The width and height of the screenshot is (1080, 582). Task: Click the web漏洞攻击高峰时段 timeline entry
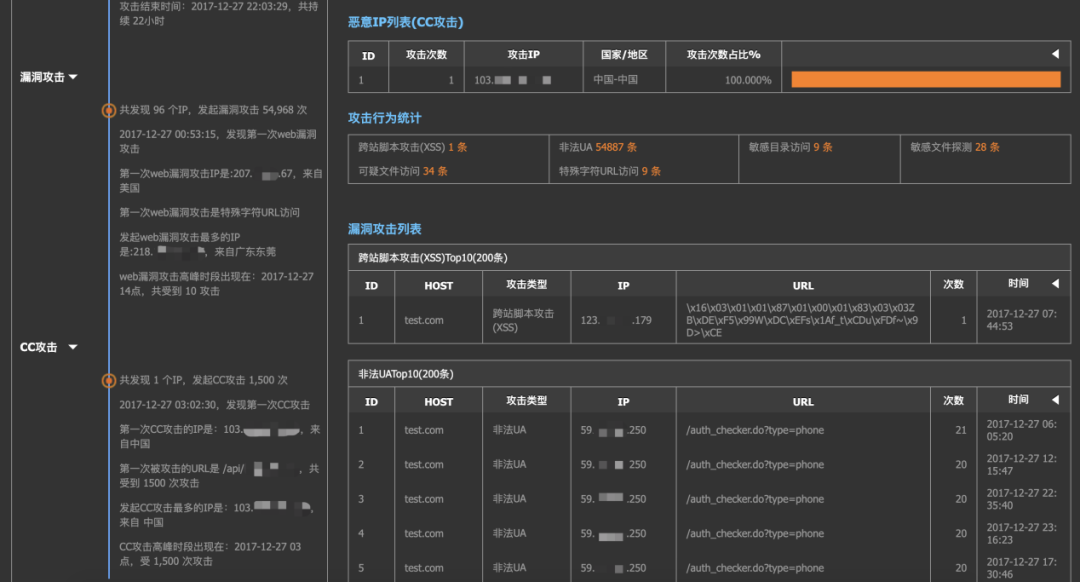(x=216, y=284)
